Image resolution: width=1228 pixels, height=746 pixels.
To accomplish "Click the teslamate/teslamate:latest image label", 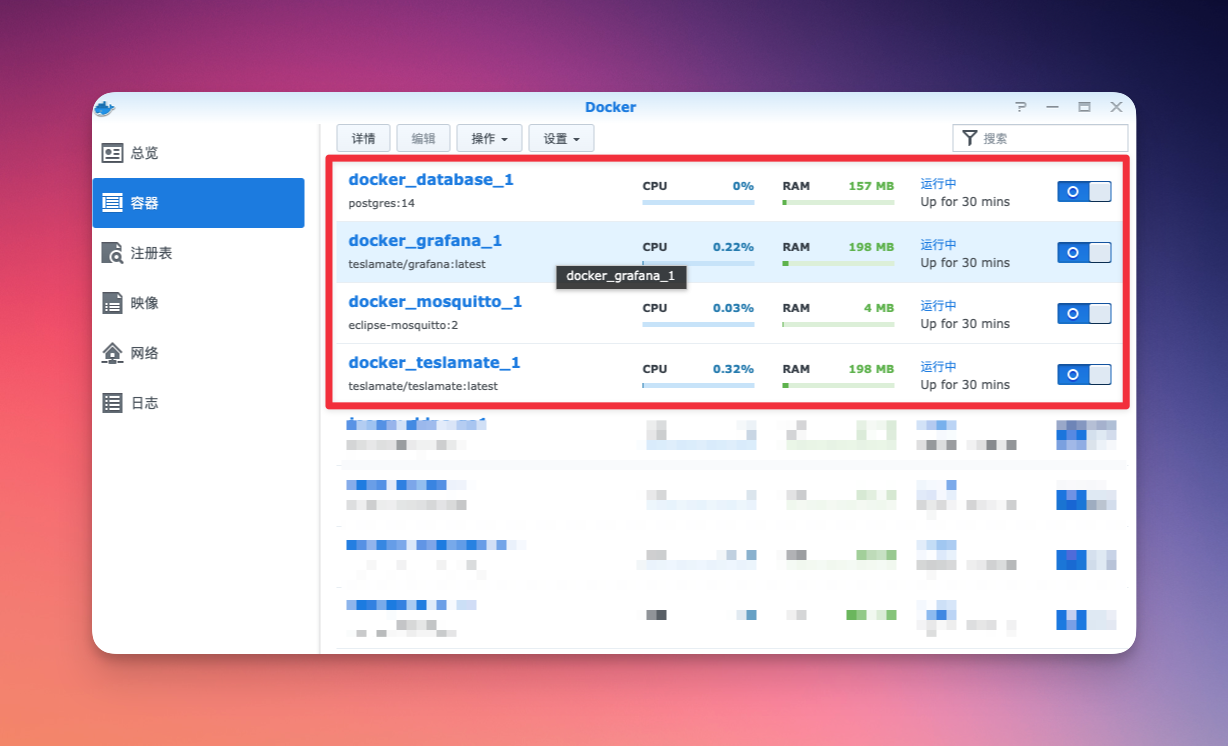I will (x=423, y=386).
